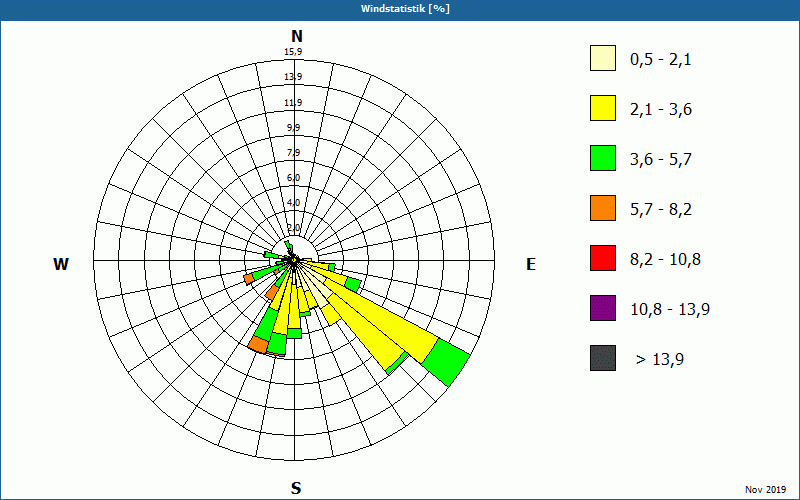
Task: Click the legend label "8,2 - 10,8"
Action: tap(665, 260)
